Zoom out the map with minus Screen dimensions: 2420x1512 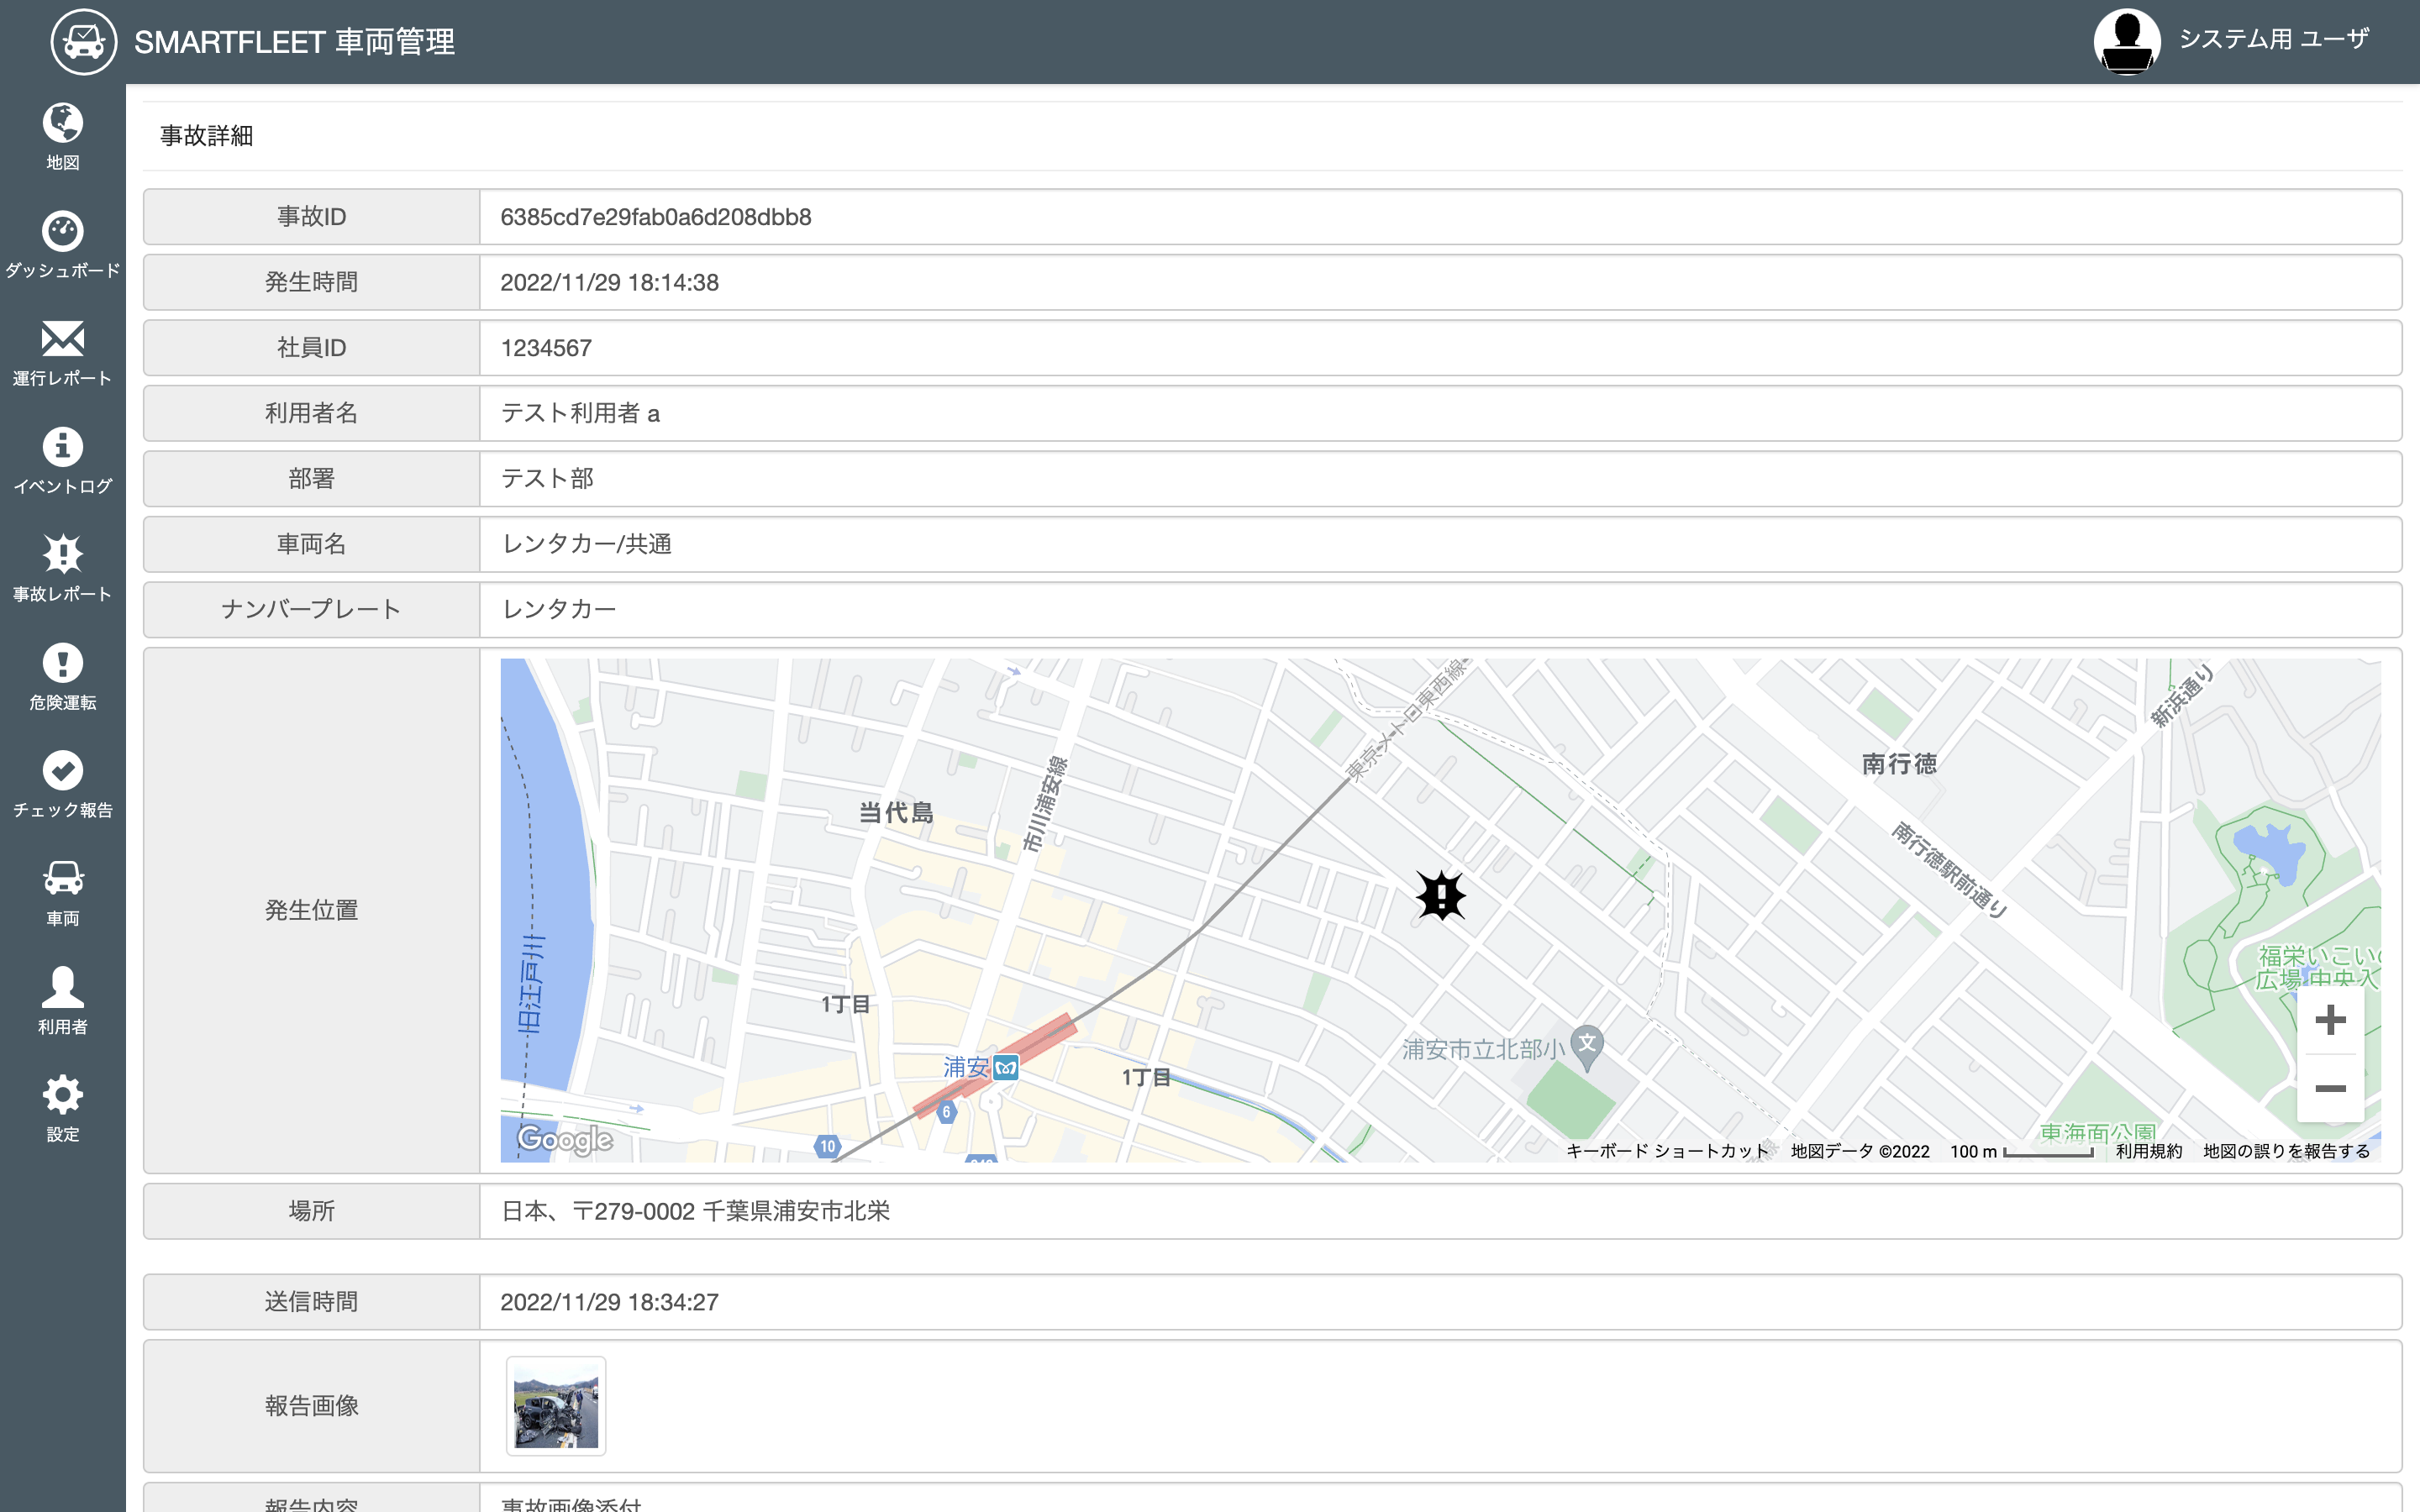(2330, 1089)
